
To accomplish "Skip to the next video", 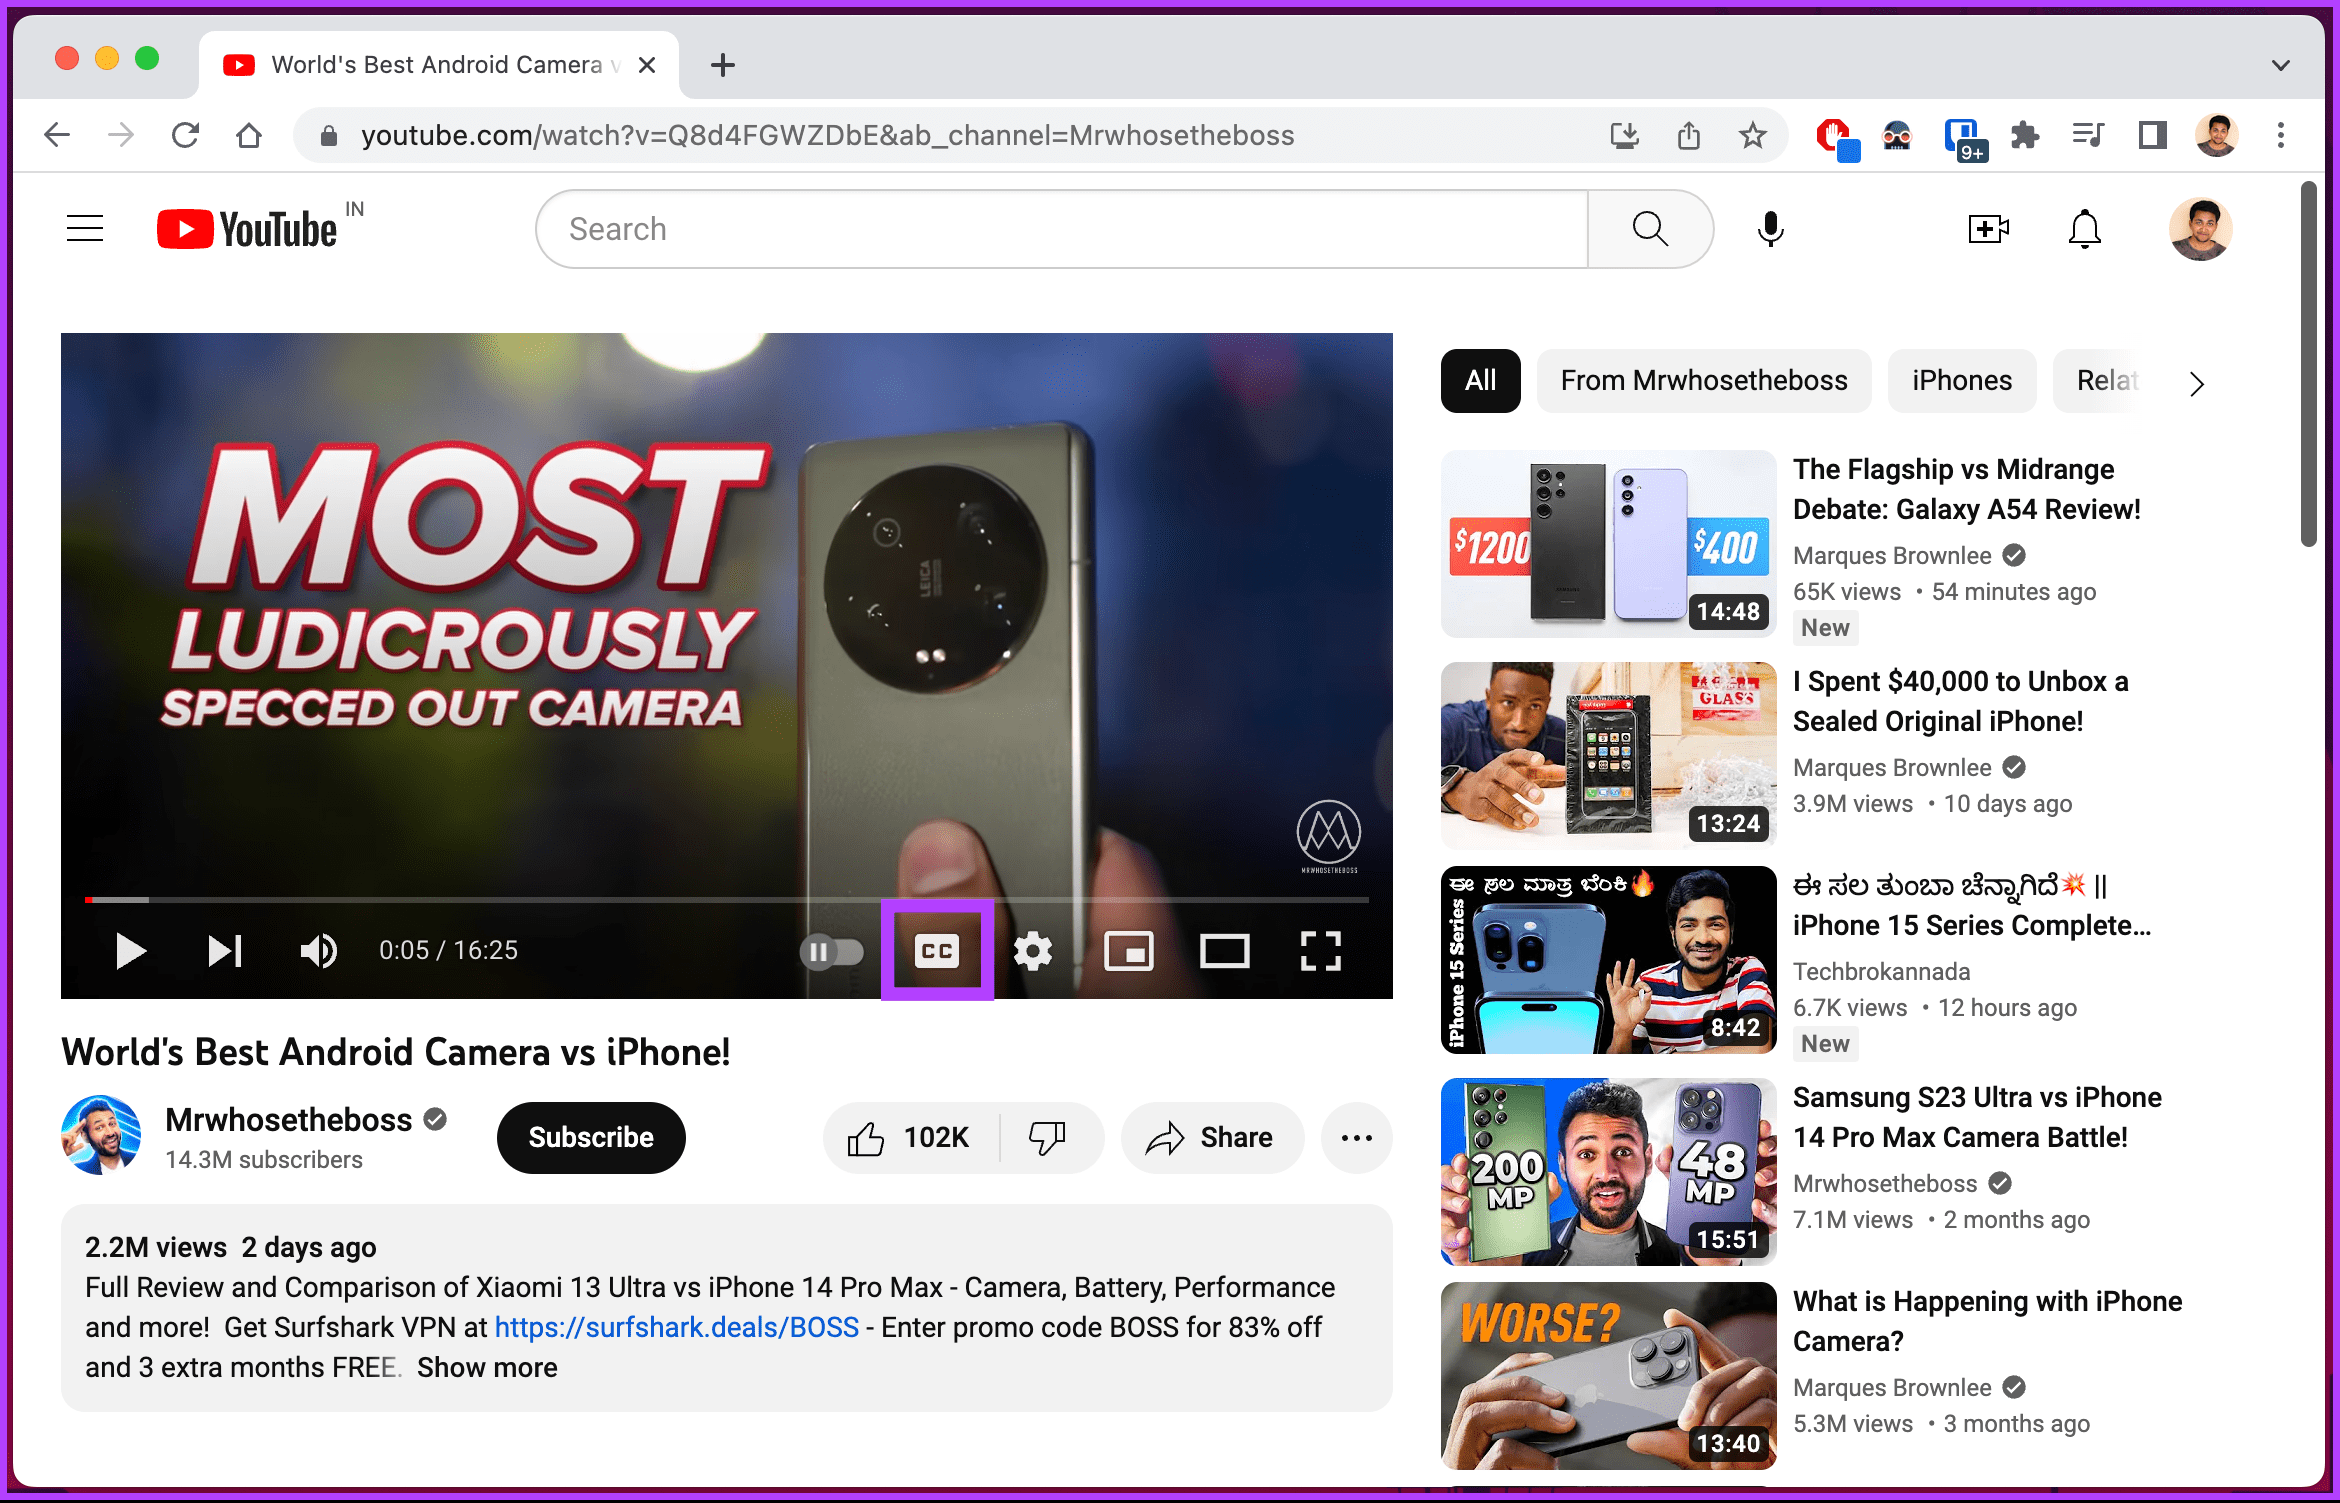I will 225,951.
